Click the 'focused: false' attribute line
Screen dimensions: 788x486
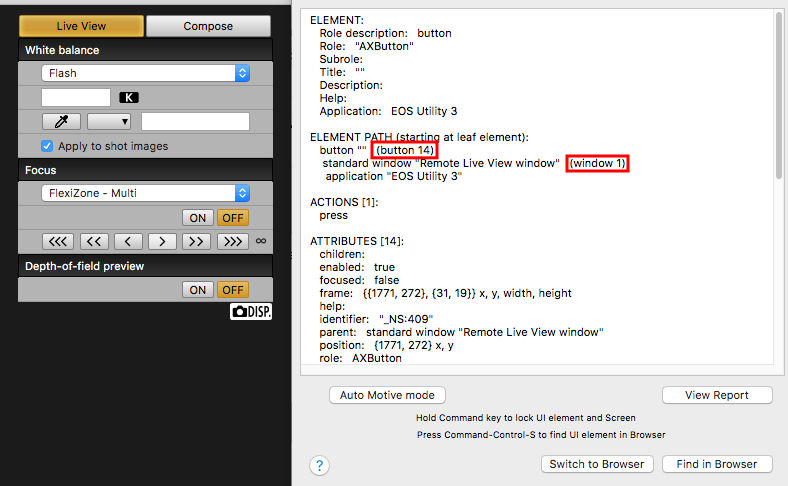pyautogui.click(x=359, y=280)
